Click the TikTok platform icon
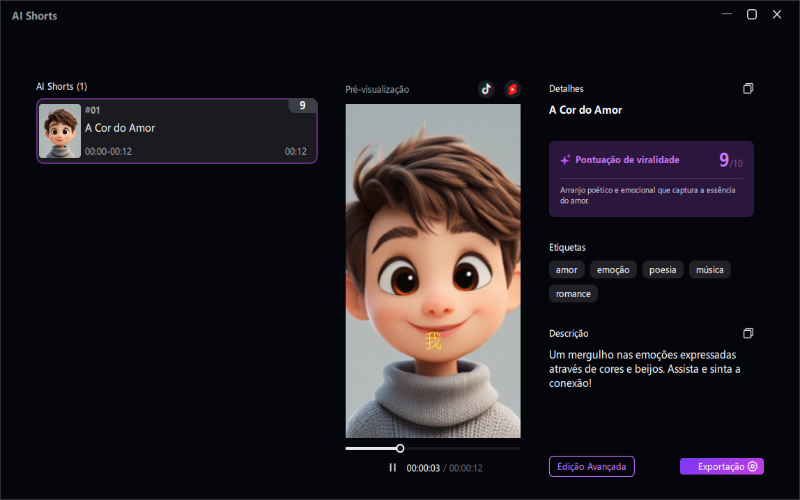The image size is (800, 500). pos(486,89)
